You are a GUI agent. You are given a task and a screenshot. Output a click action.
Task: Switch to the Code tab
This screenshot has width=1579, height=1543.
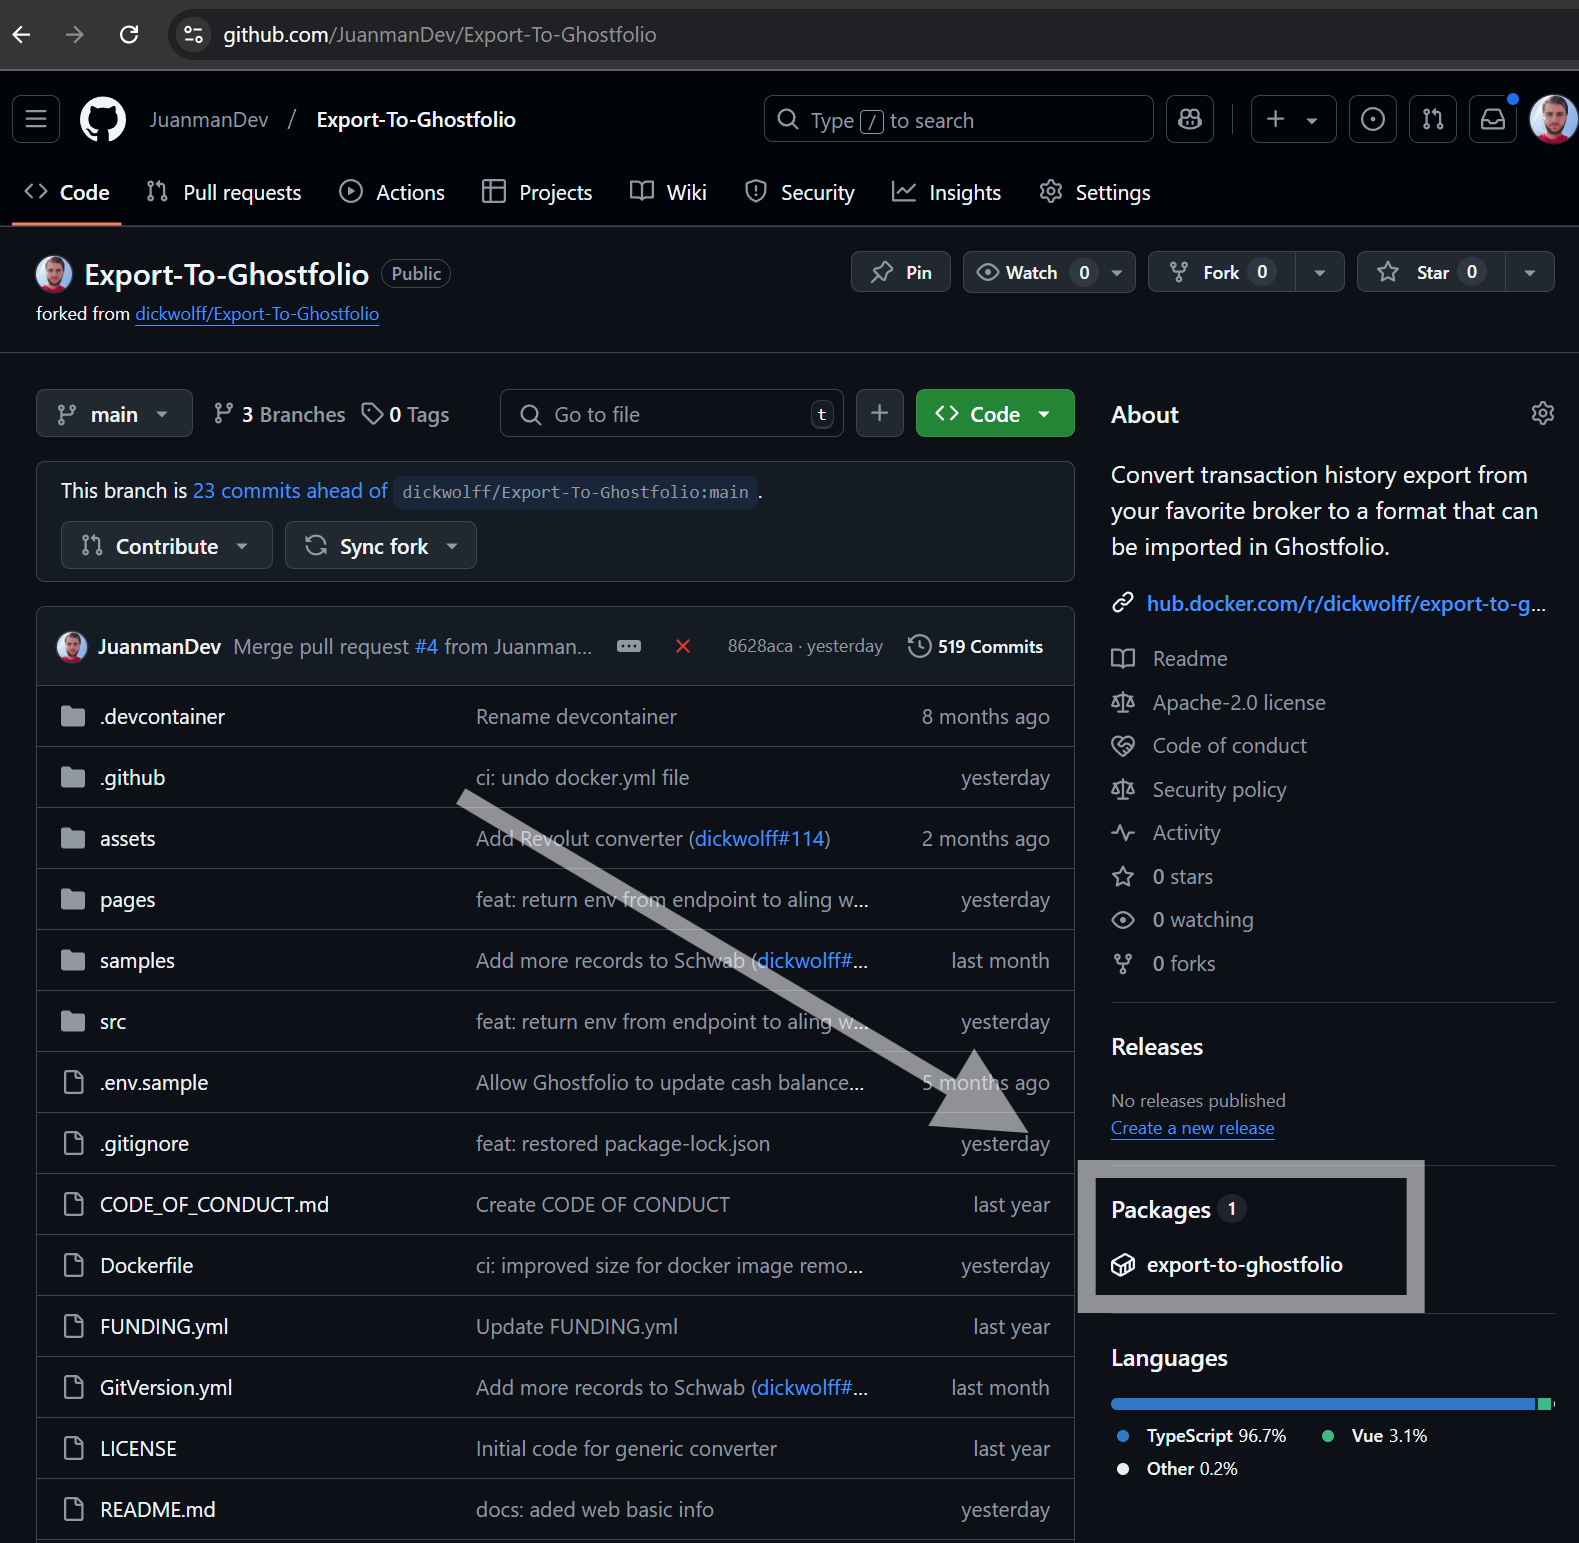[x=67, y=192]
